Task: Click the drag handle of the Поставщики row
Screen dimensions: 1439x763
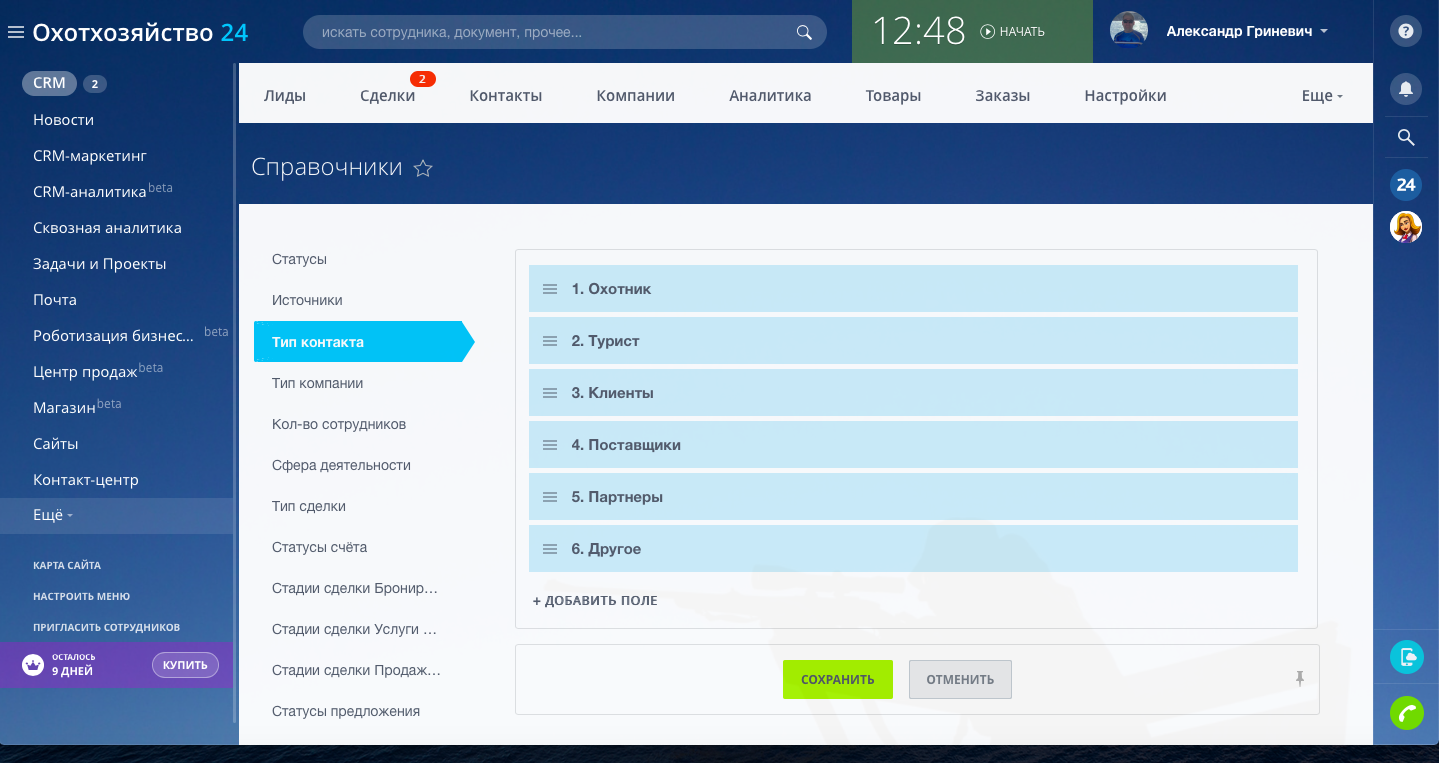Action: coord(549,445)
